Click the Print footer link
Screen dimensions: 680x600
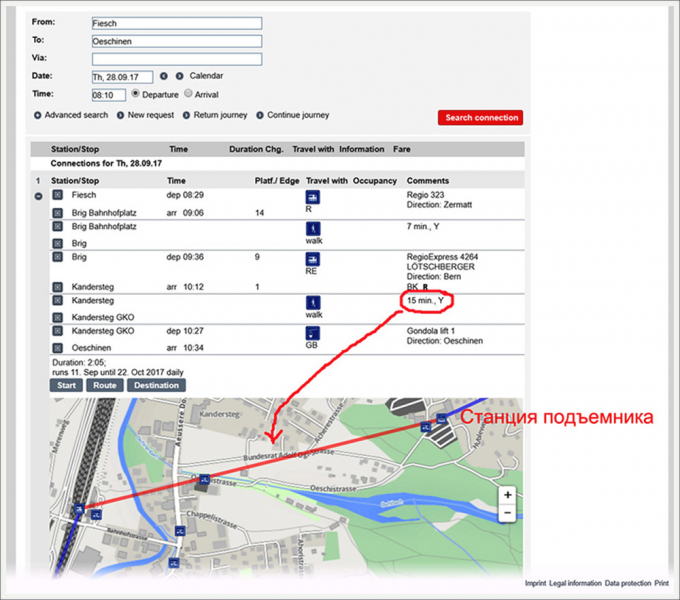tap(661, 584)
